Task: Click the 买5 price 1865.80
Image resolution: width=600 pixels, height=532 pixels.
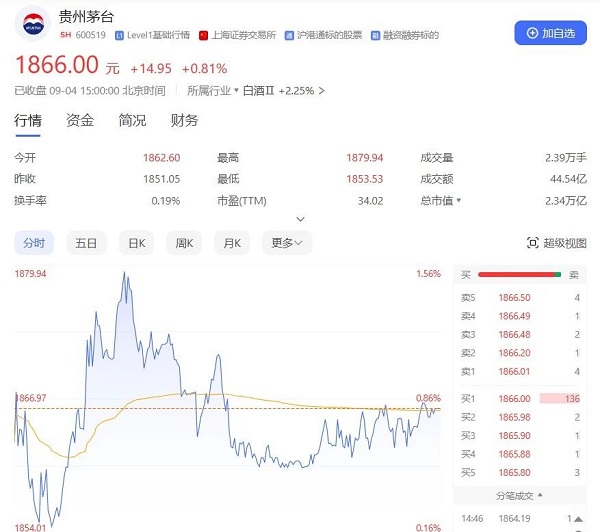Action: (x=514, y=473)
